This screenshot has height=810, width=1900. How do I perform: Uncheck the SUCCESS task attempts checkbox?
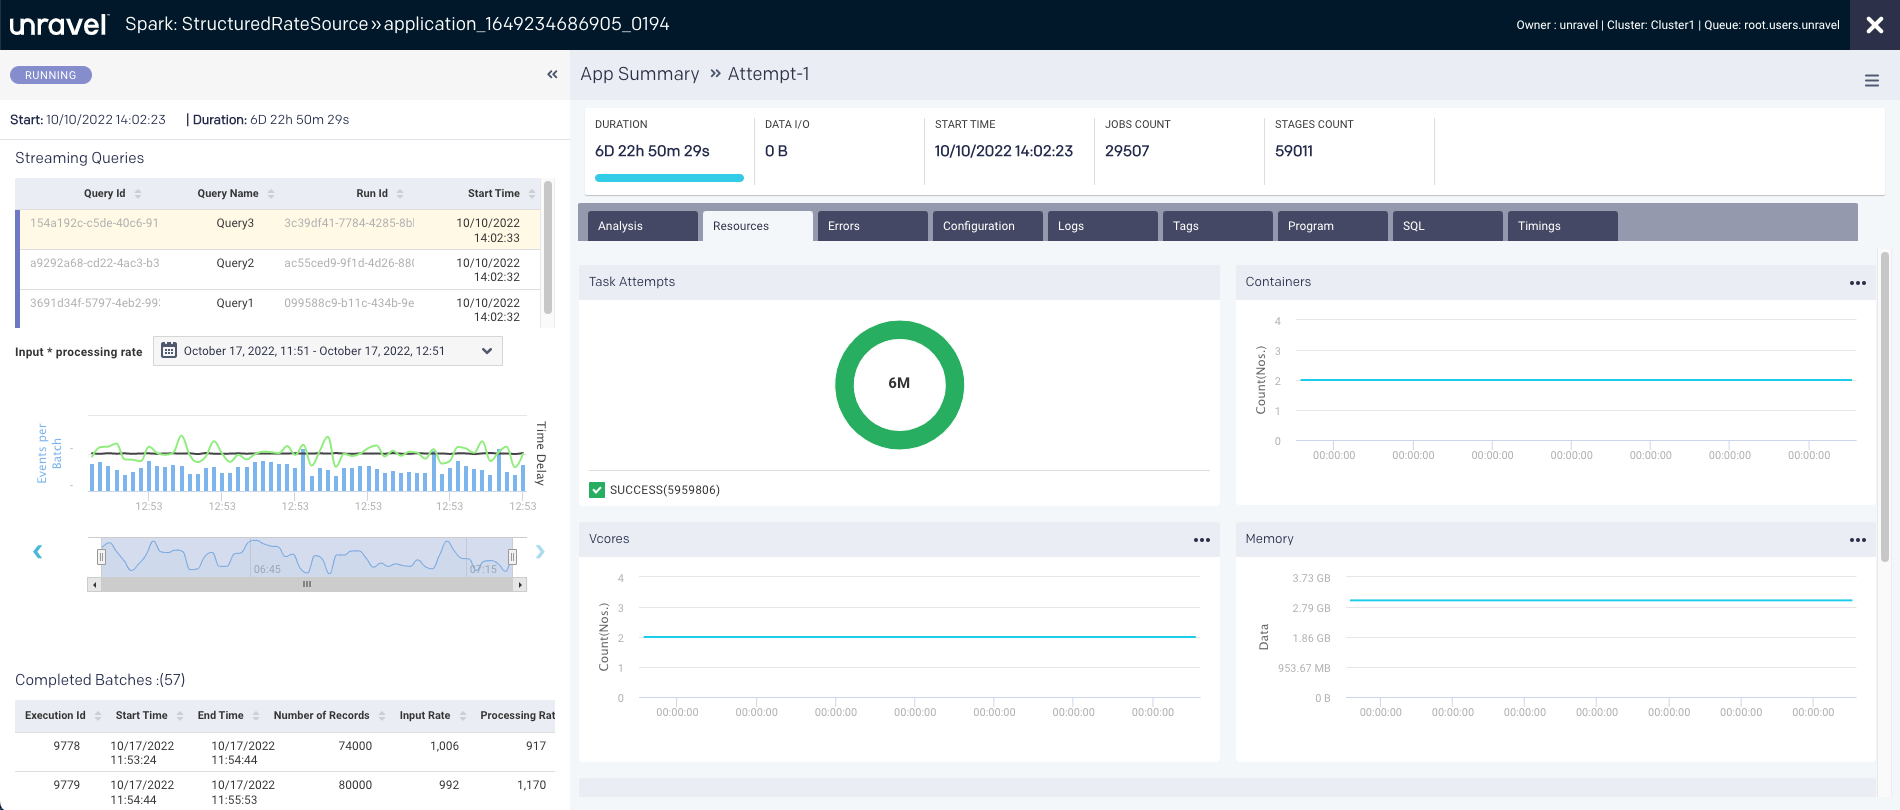pos(597,490)
